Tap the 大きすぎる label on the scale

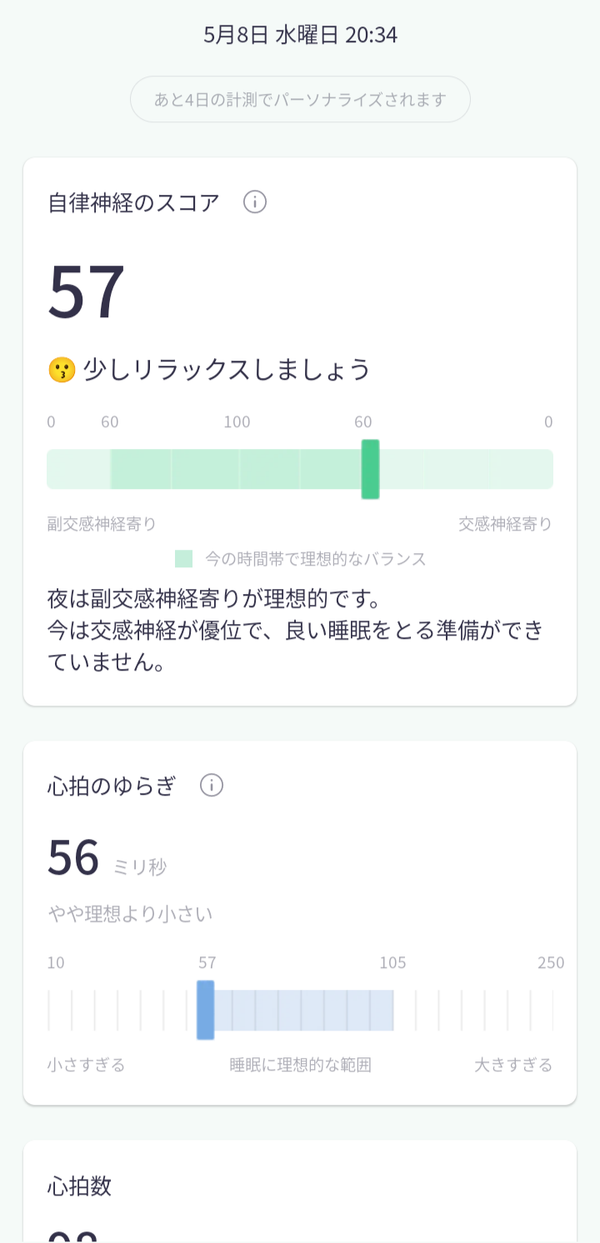click(513, 1065)
